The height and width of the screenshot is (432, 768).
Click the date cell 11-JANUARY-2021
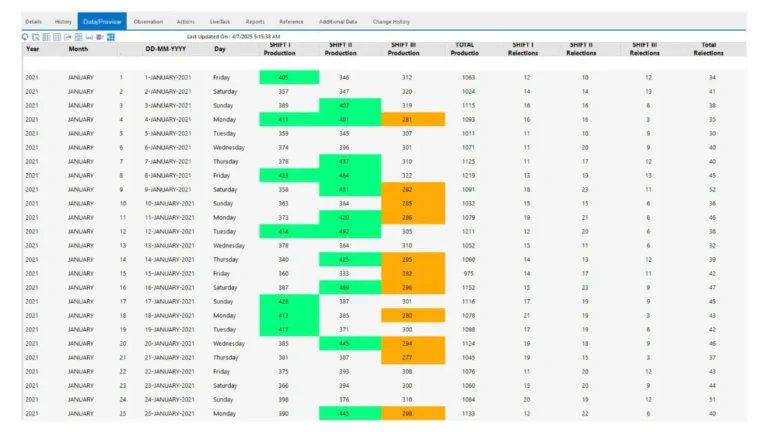169,217
